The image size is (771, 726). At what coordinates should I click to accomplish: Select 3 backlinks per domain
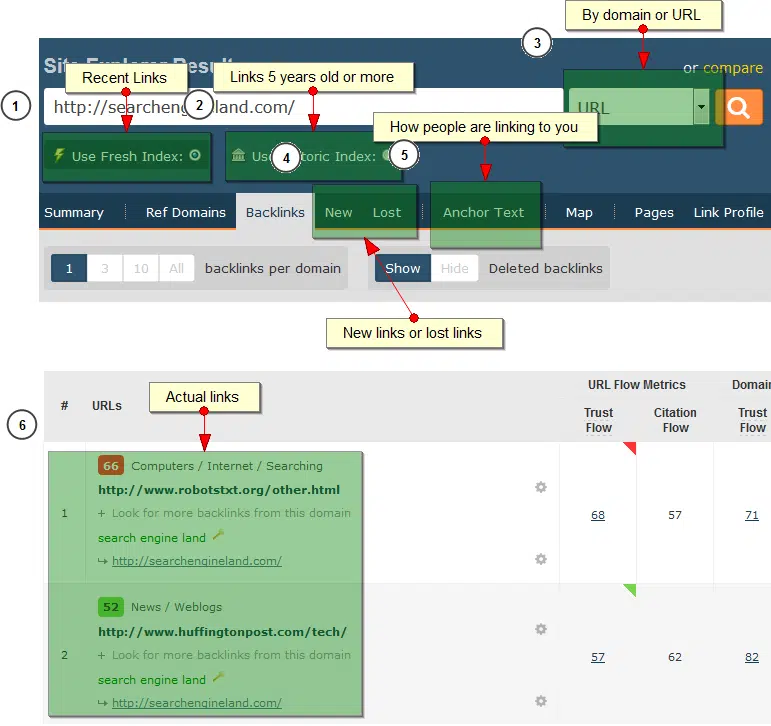point(105,268)
